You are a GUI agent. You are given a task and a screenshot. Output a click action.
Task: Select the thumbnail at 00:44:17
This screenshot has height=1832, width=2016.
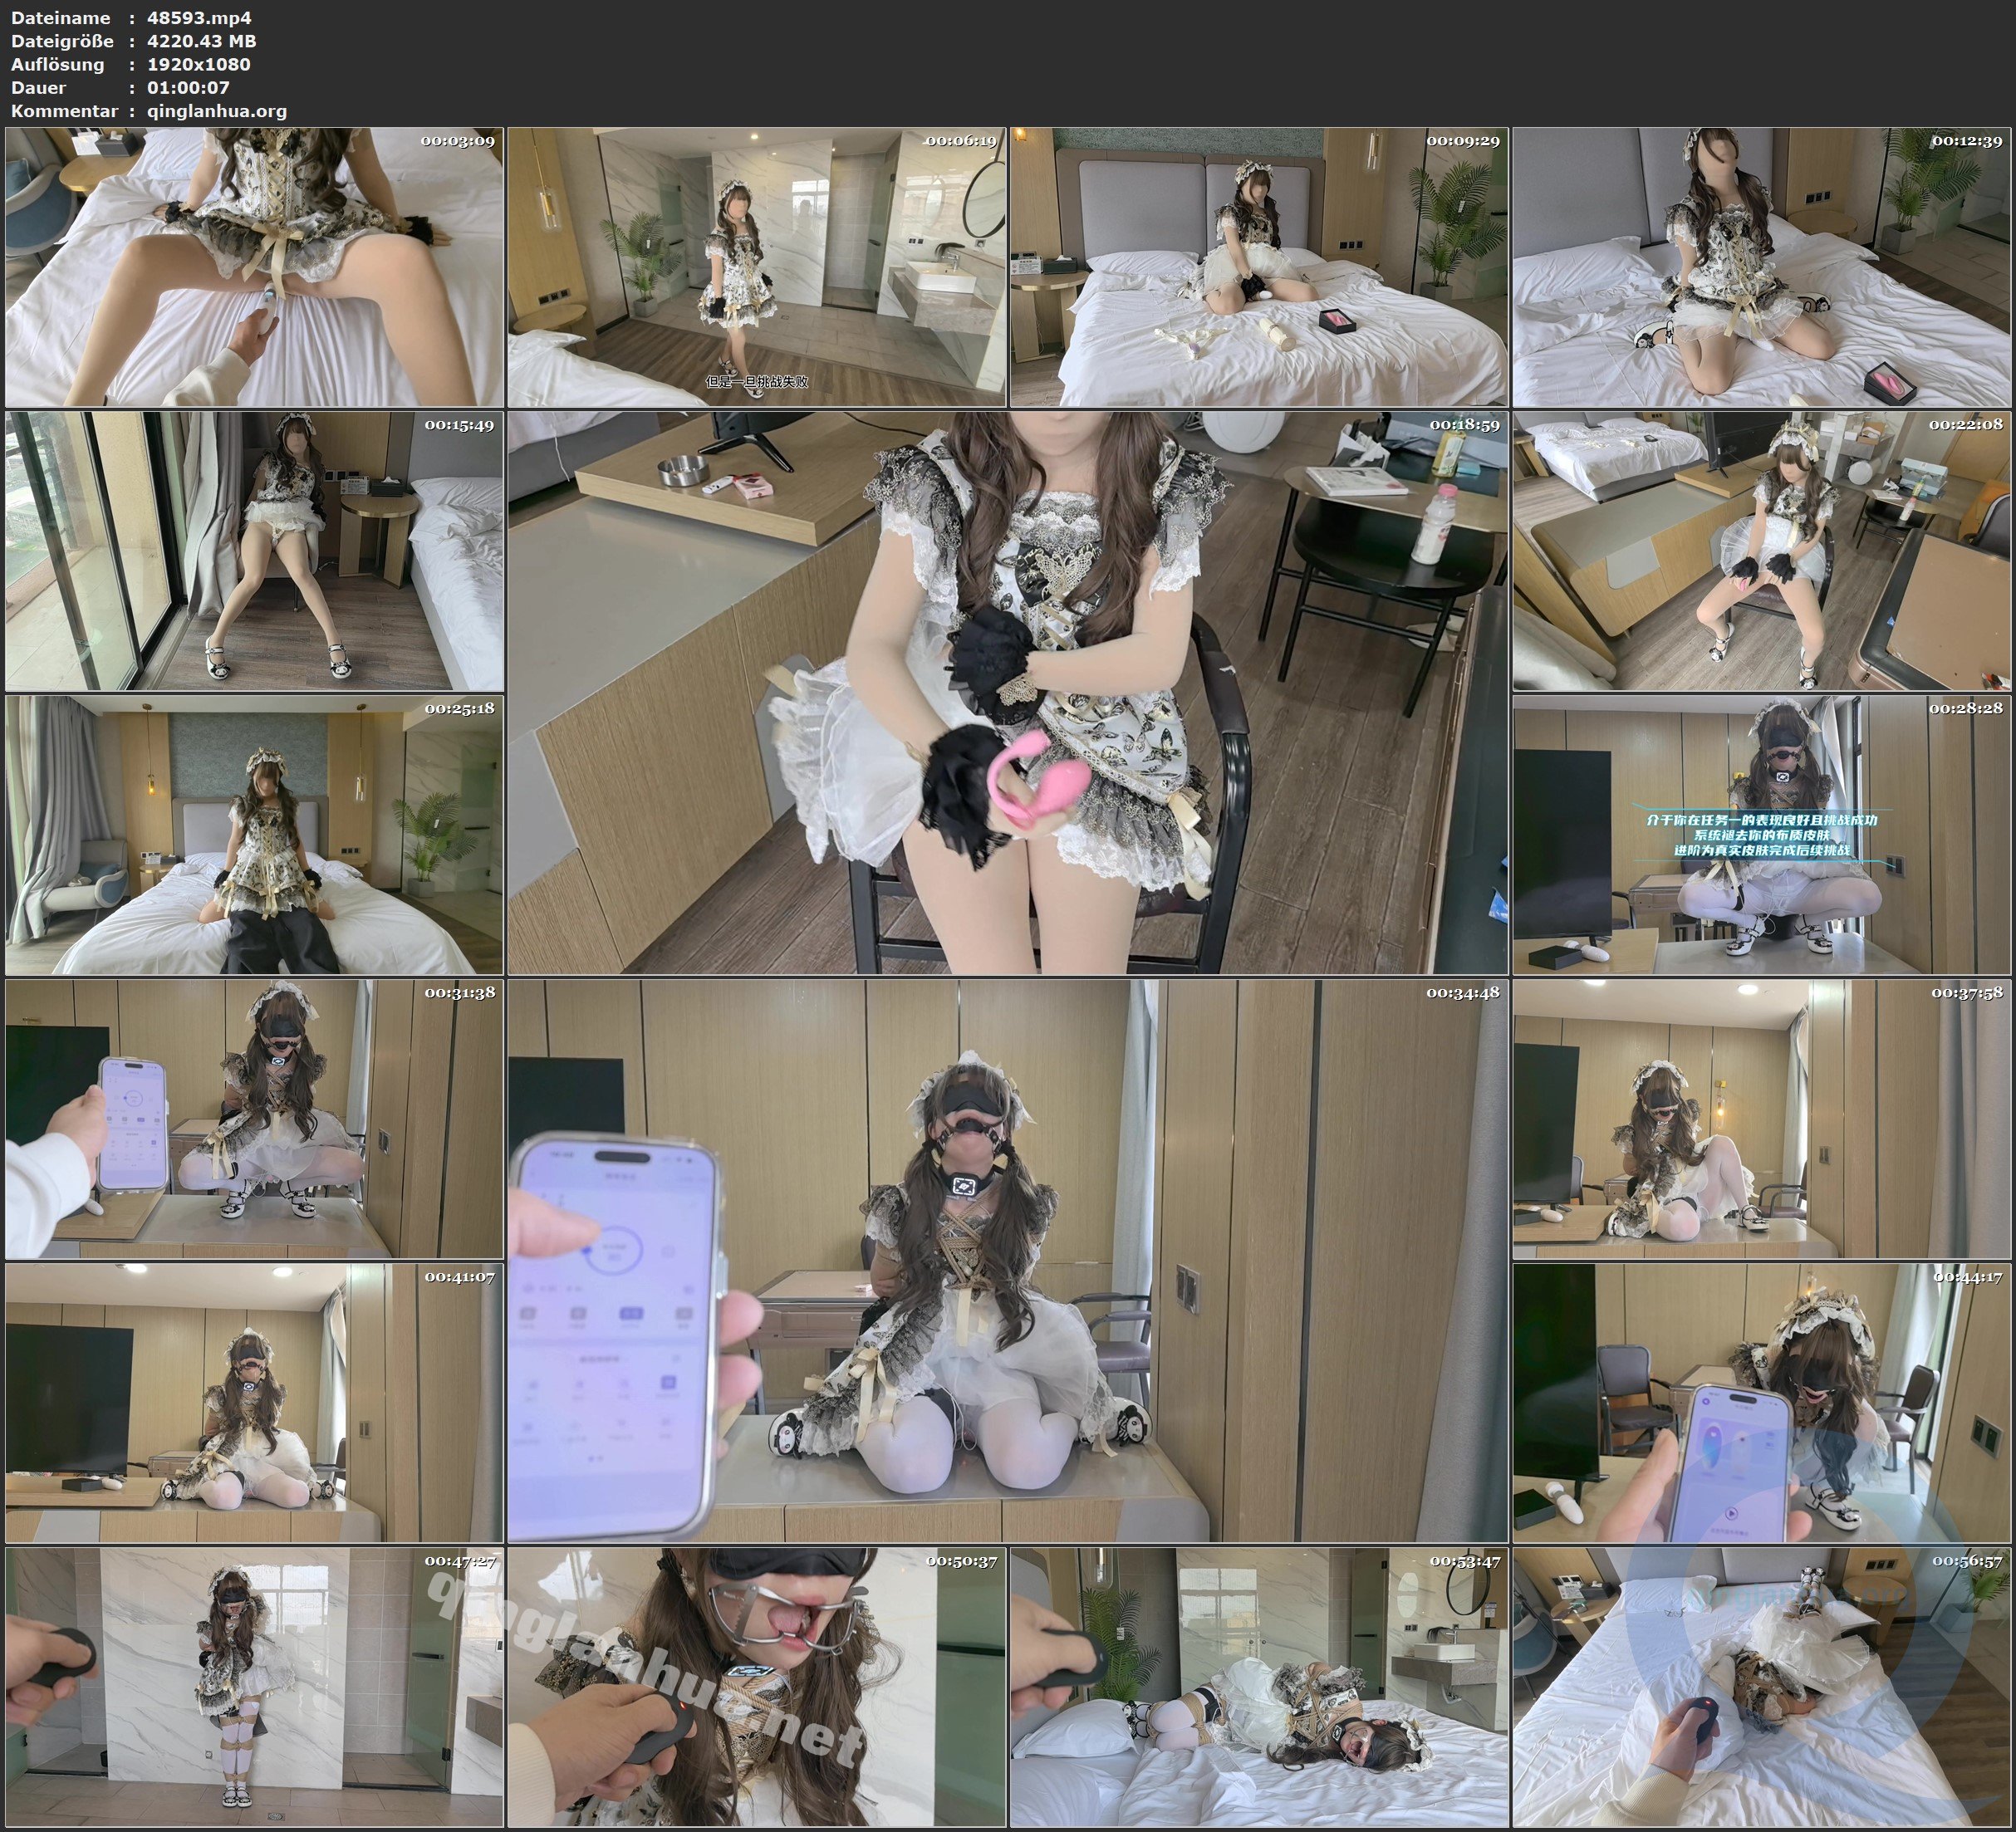pos(1761,1402)
